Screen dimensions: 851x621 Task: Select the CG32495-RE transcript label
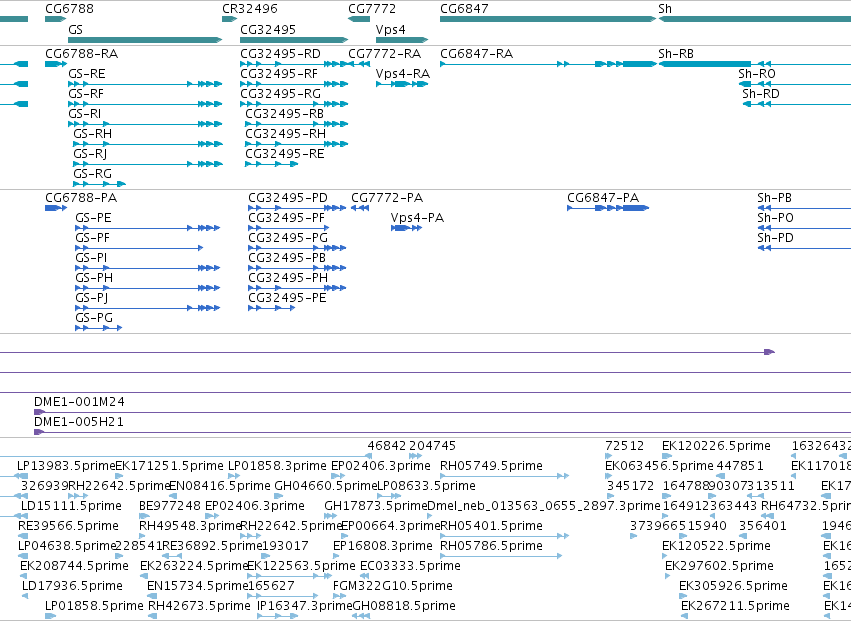284,154
